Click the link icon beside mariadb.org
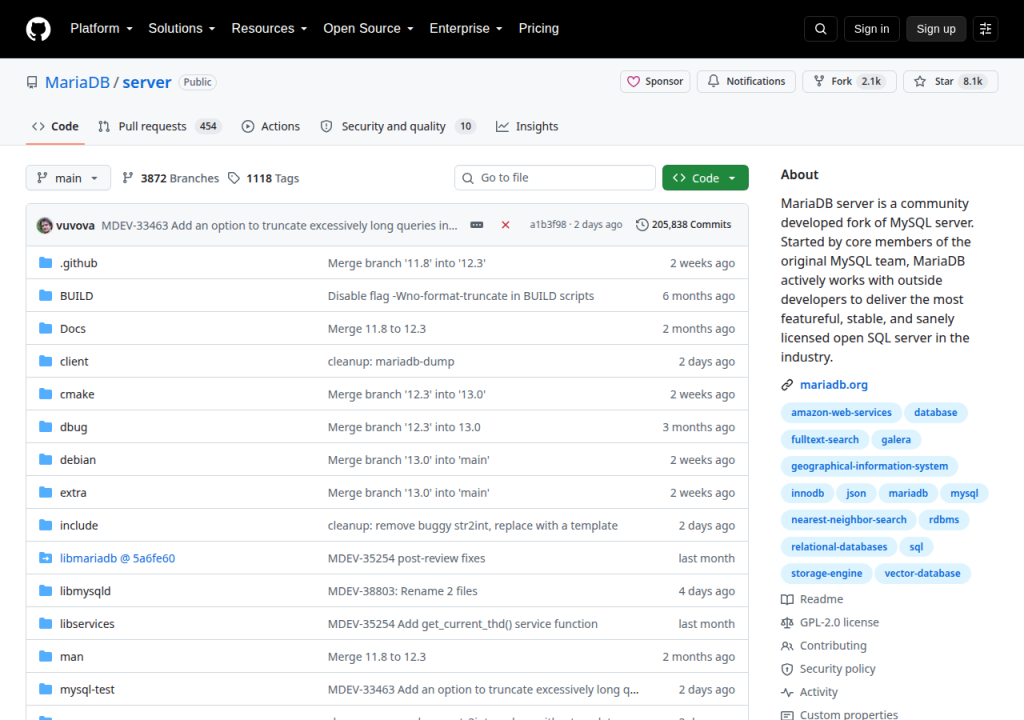Image resolution: width=1024 pixels, height=720 pixels. coord(787,385)
